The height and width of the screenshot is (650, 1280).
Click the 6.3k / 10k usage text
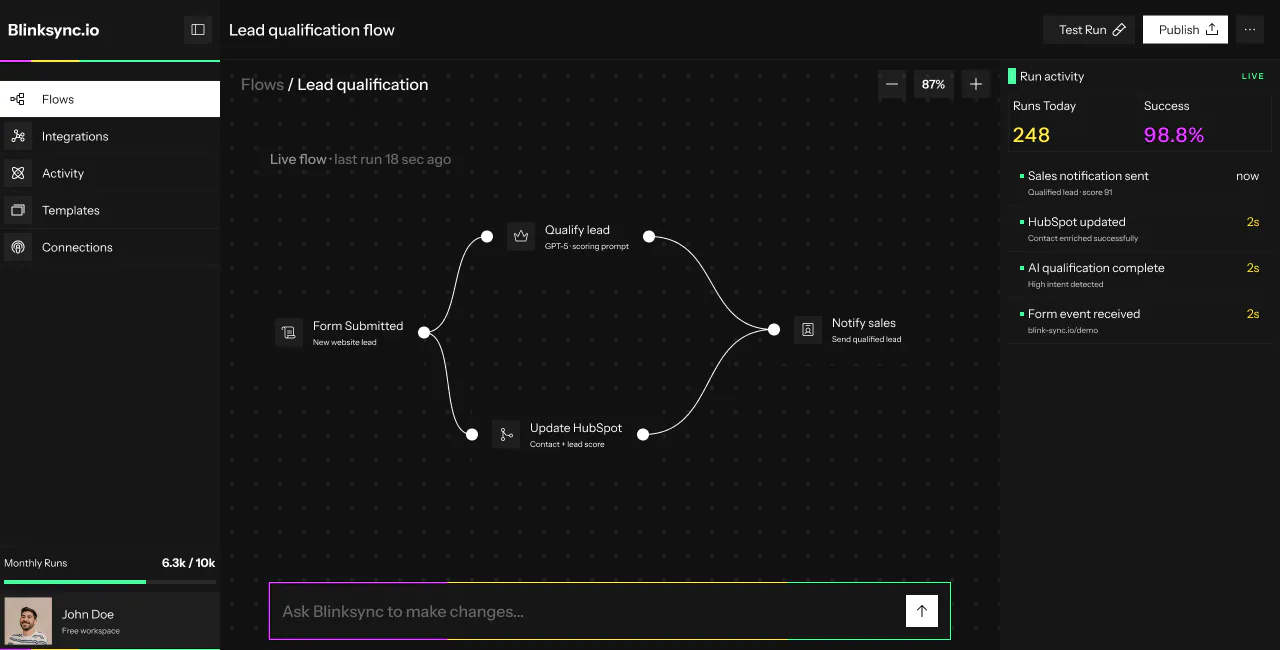tap(189, 563)
